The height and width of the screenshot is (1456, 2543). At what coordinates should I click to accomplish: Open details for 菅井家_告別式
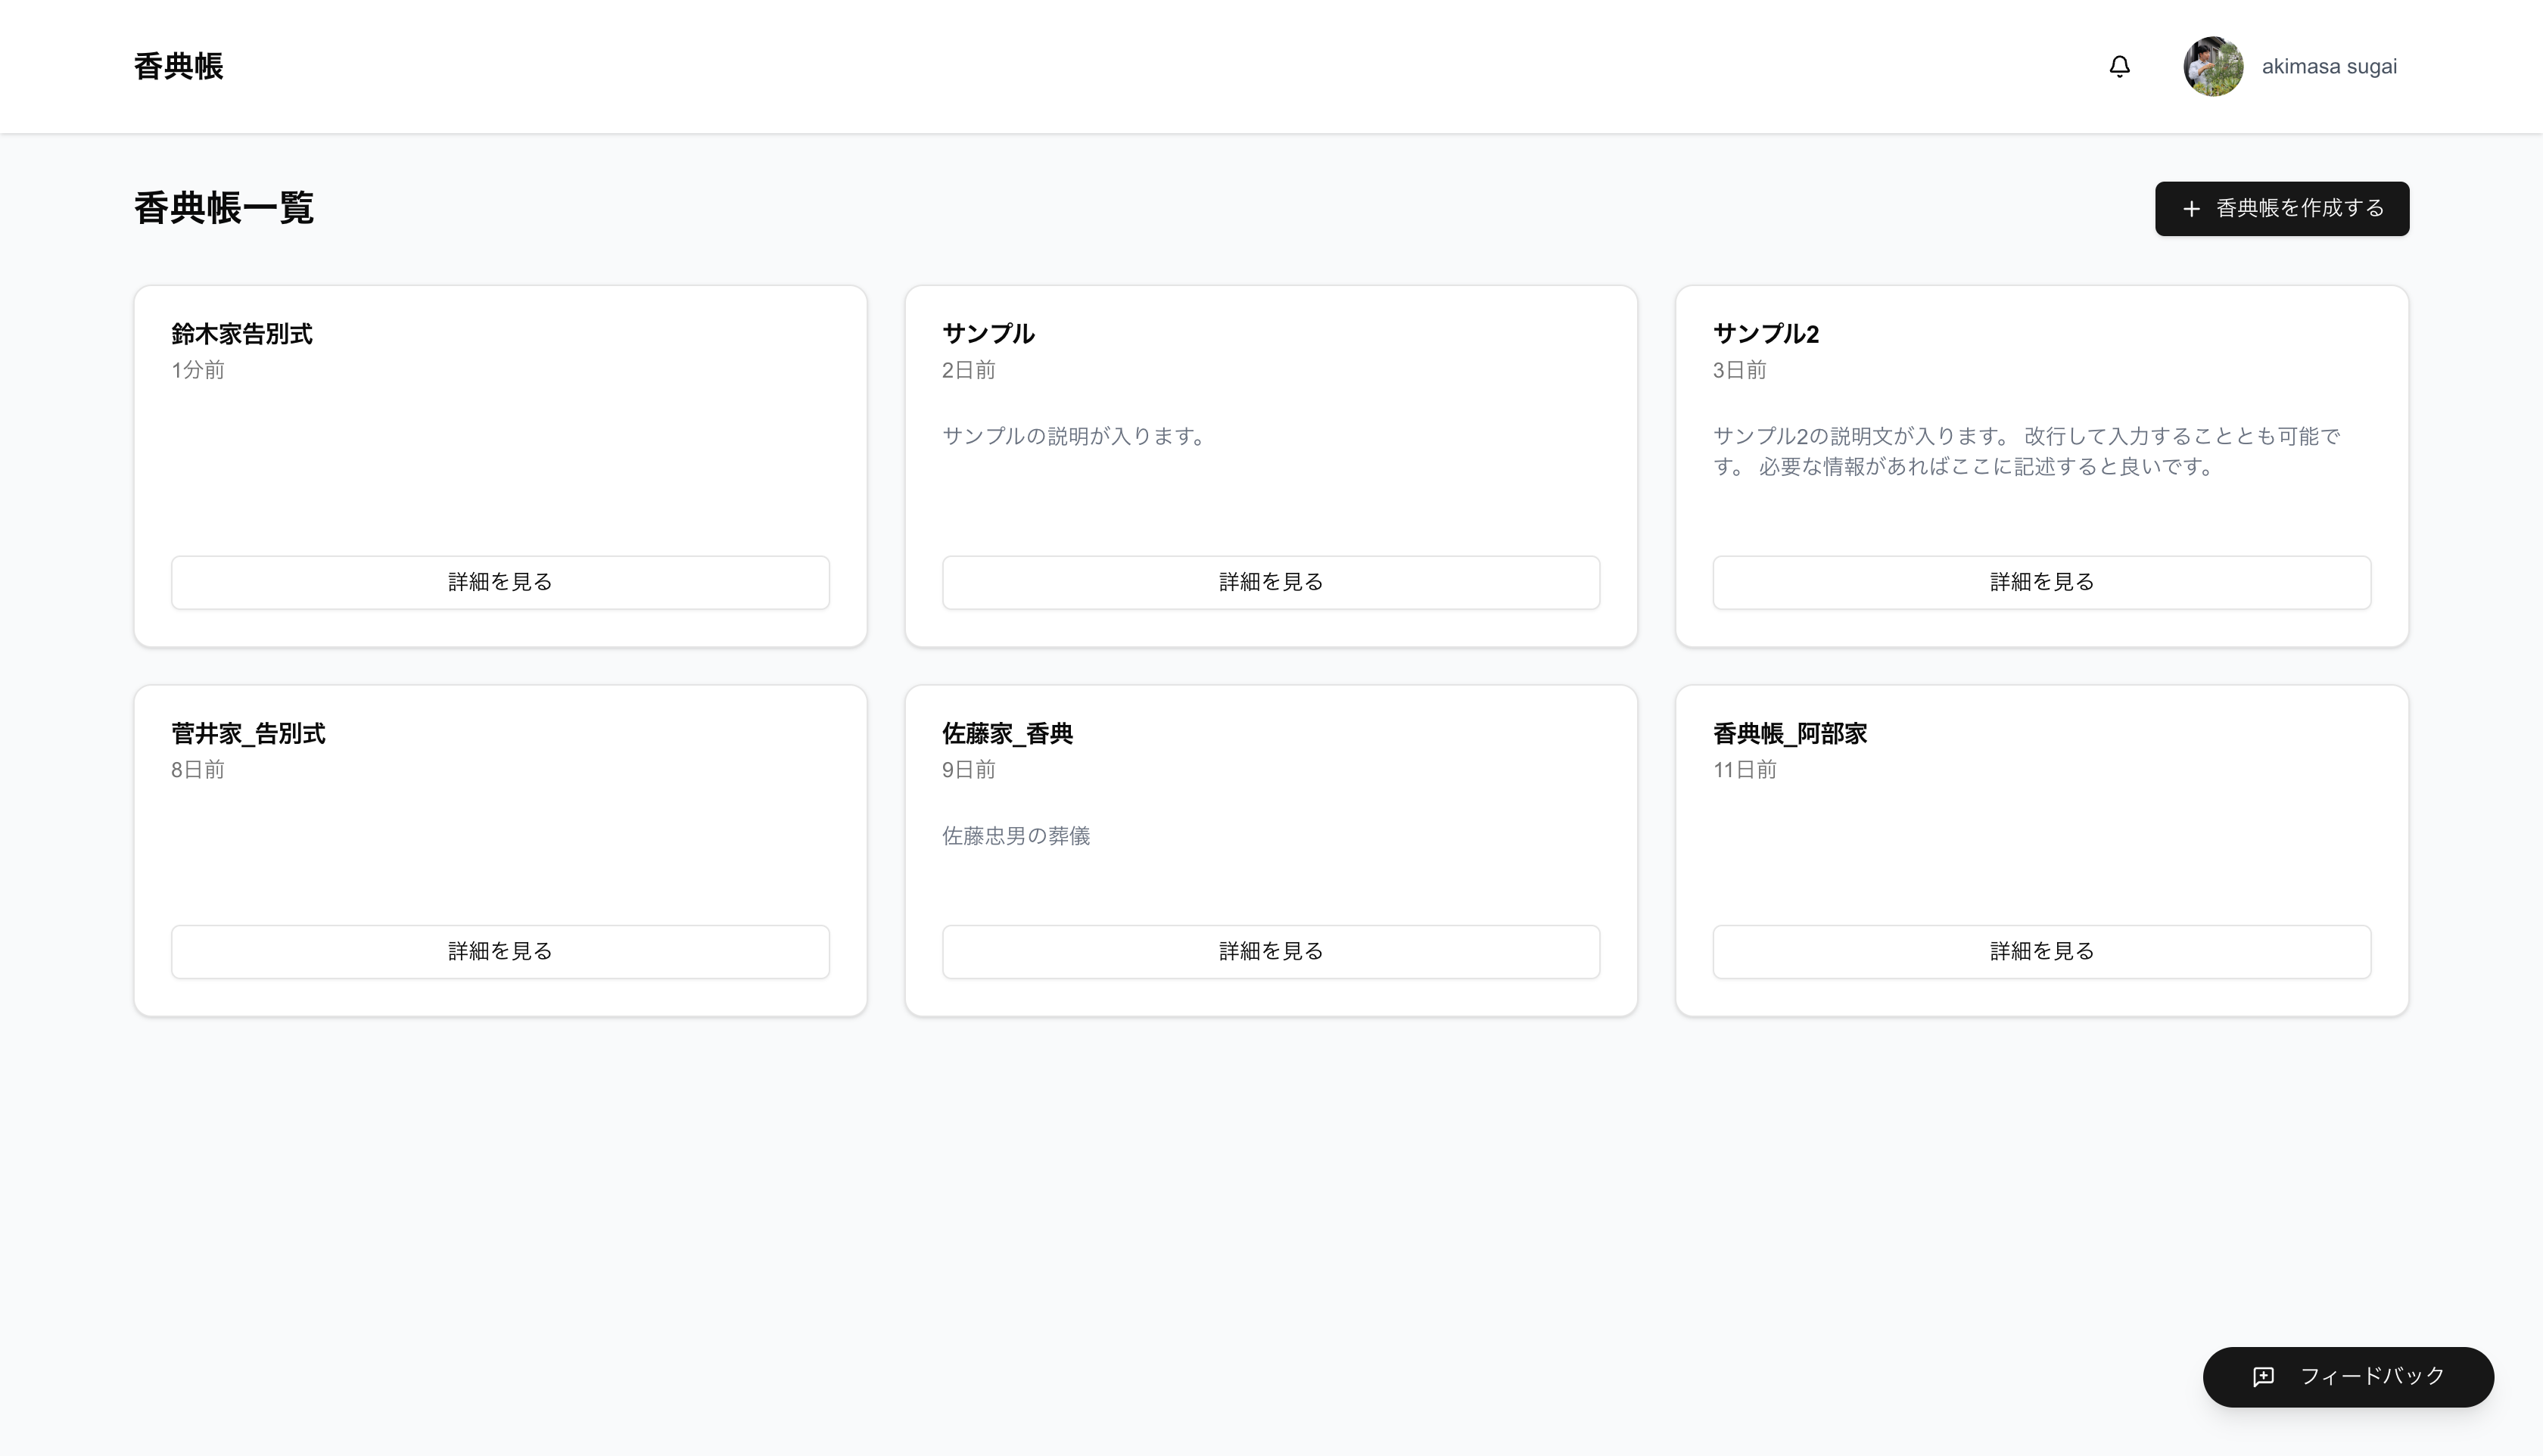(x=500, y=951)
